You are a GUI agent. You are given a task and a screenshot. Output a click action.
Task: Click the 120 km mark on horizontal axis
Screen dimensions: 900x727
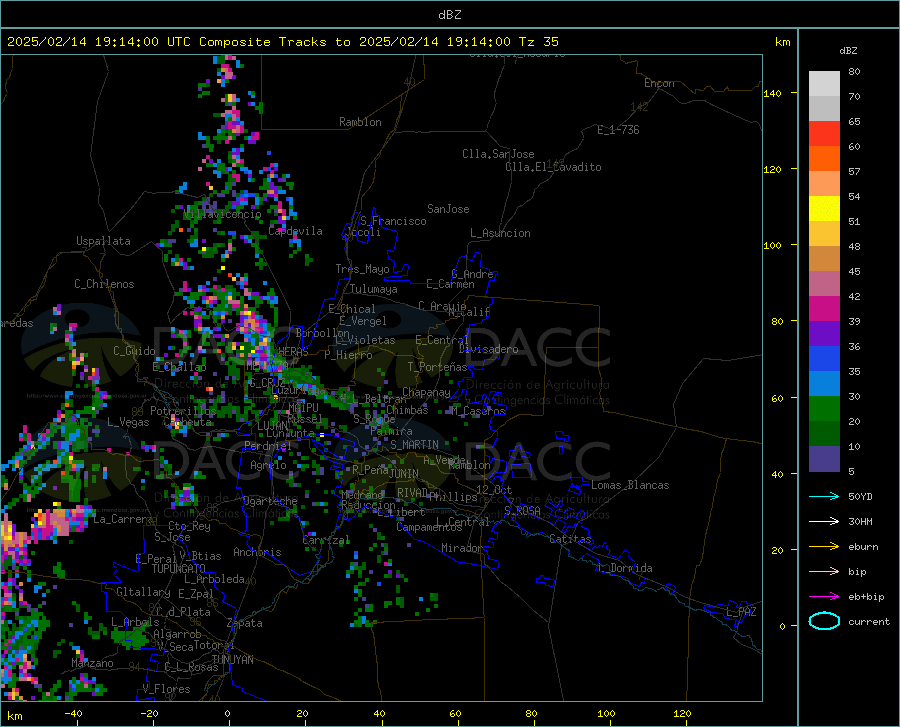coord(682,713)
